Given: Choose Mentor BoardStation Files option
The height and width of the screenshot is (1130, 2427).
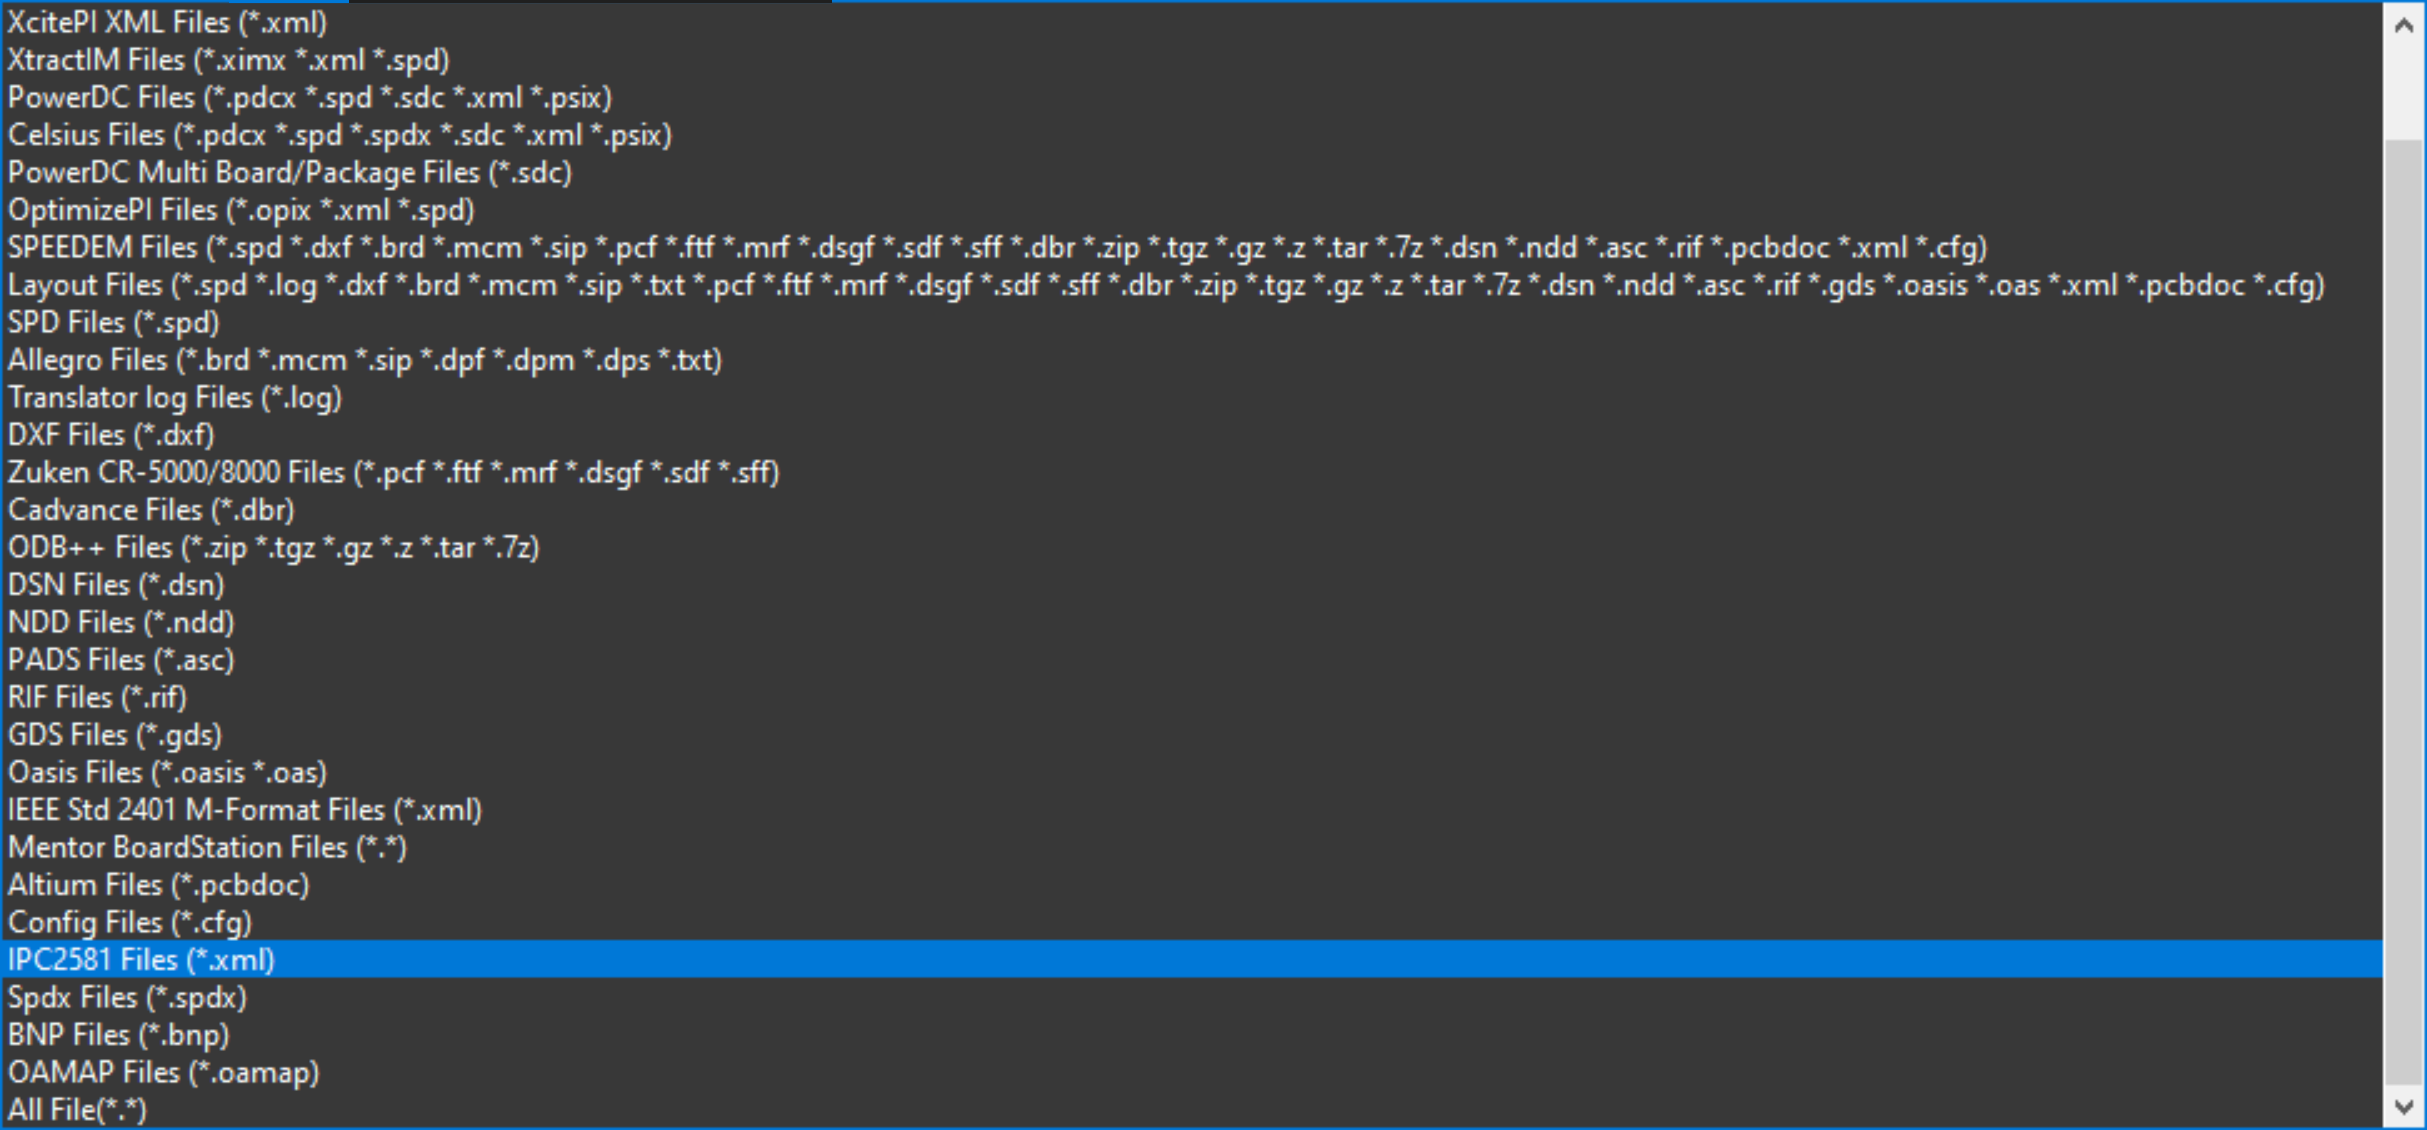Looking at the screenshot, I should (207, 847).
